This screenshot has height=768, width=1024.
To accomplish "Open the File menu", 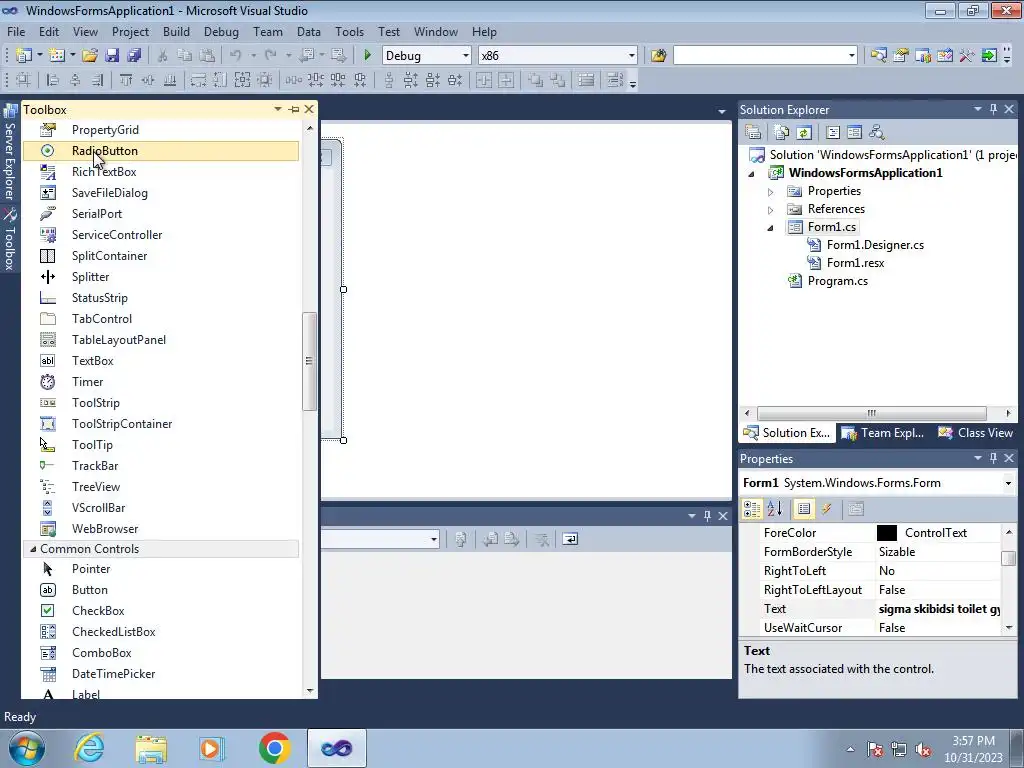I will [16, 31].
